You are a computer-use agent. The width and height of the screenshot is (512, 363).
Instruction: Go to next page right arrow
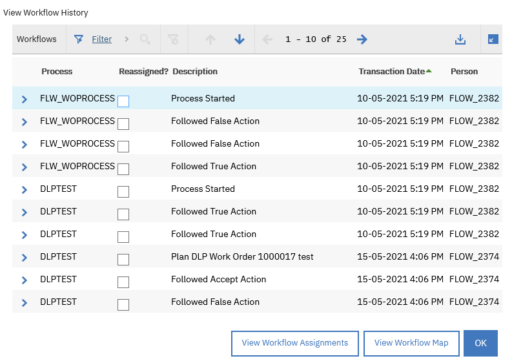(x=362, y=39)
